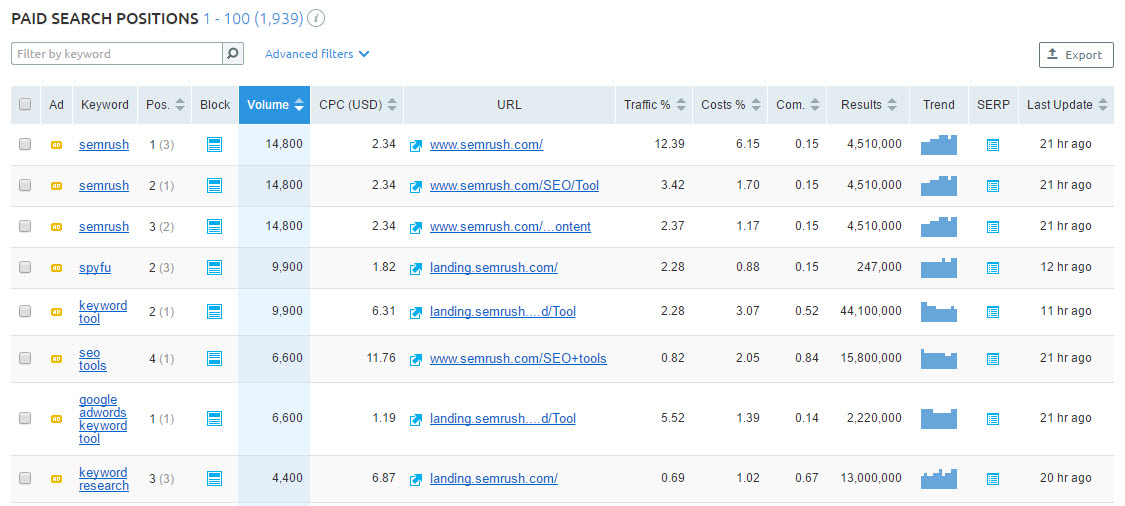This screenshot has height=506, width=1125.
Task: Click the trend chart in keyword tool row
Action: click(x=938, y=311)
